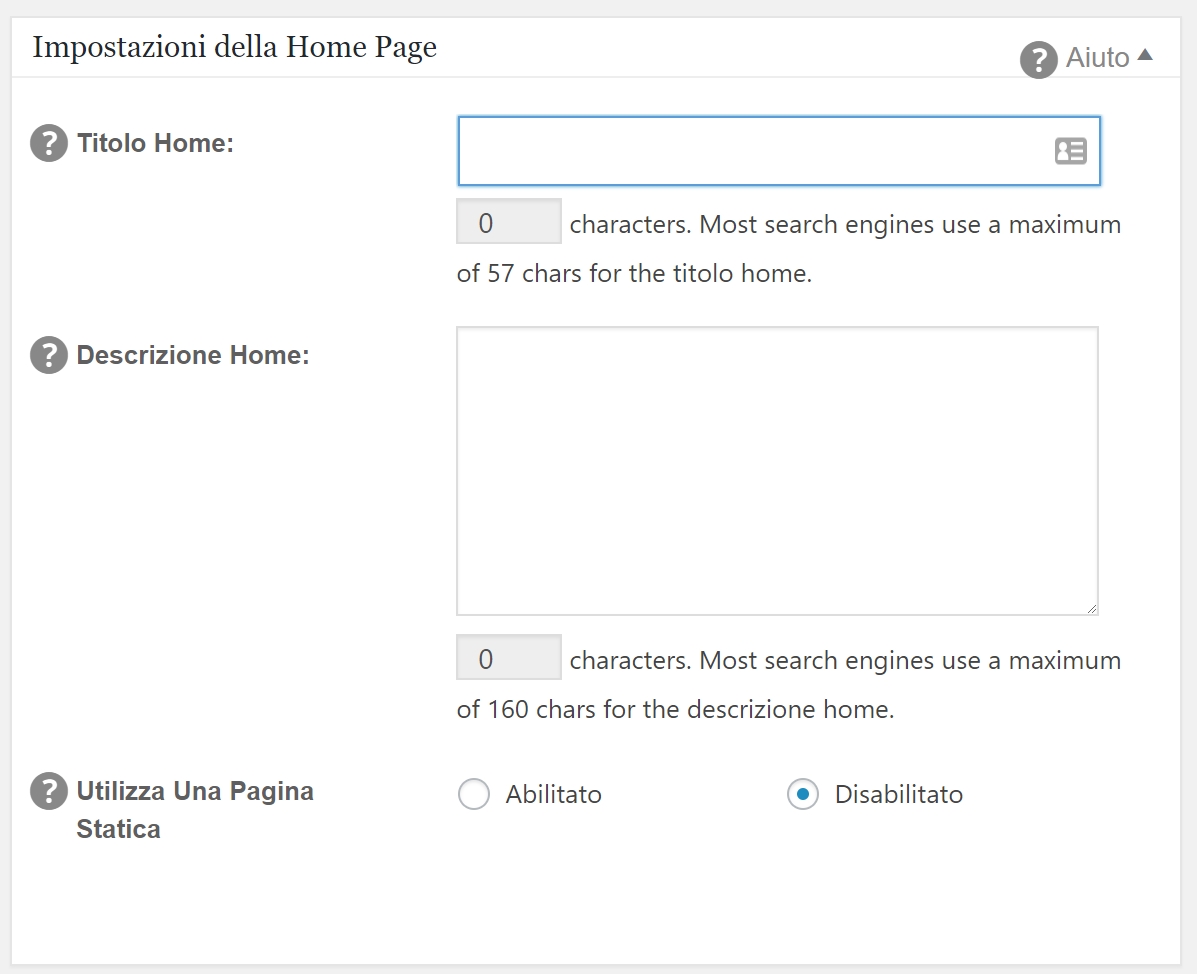Focus the Descrizione Home text area
The image size is (1197, 974).
(776, 470)
